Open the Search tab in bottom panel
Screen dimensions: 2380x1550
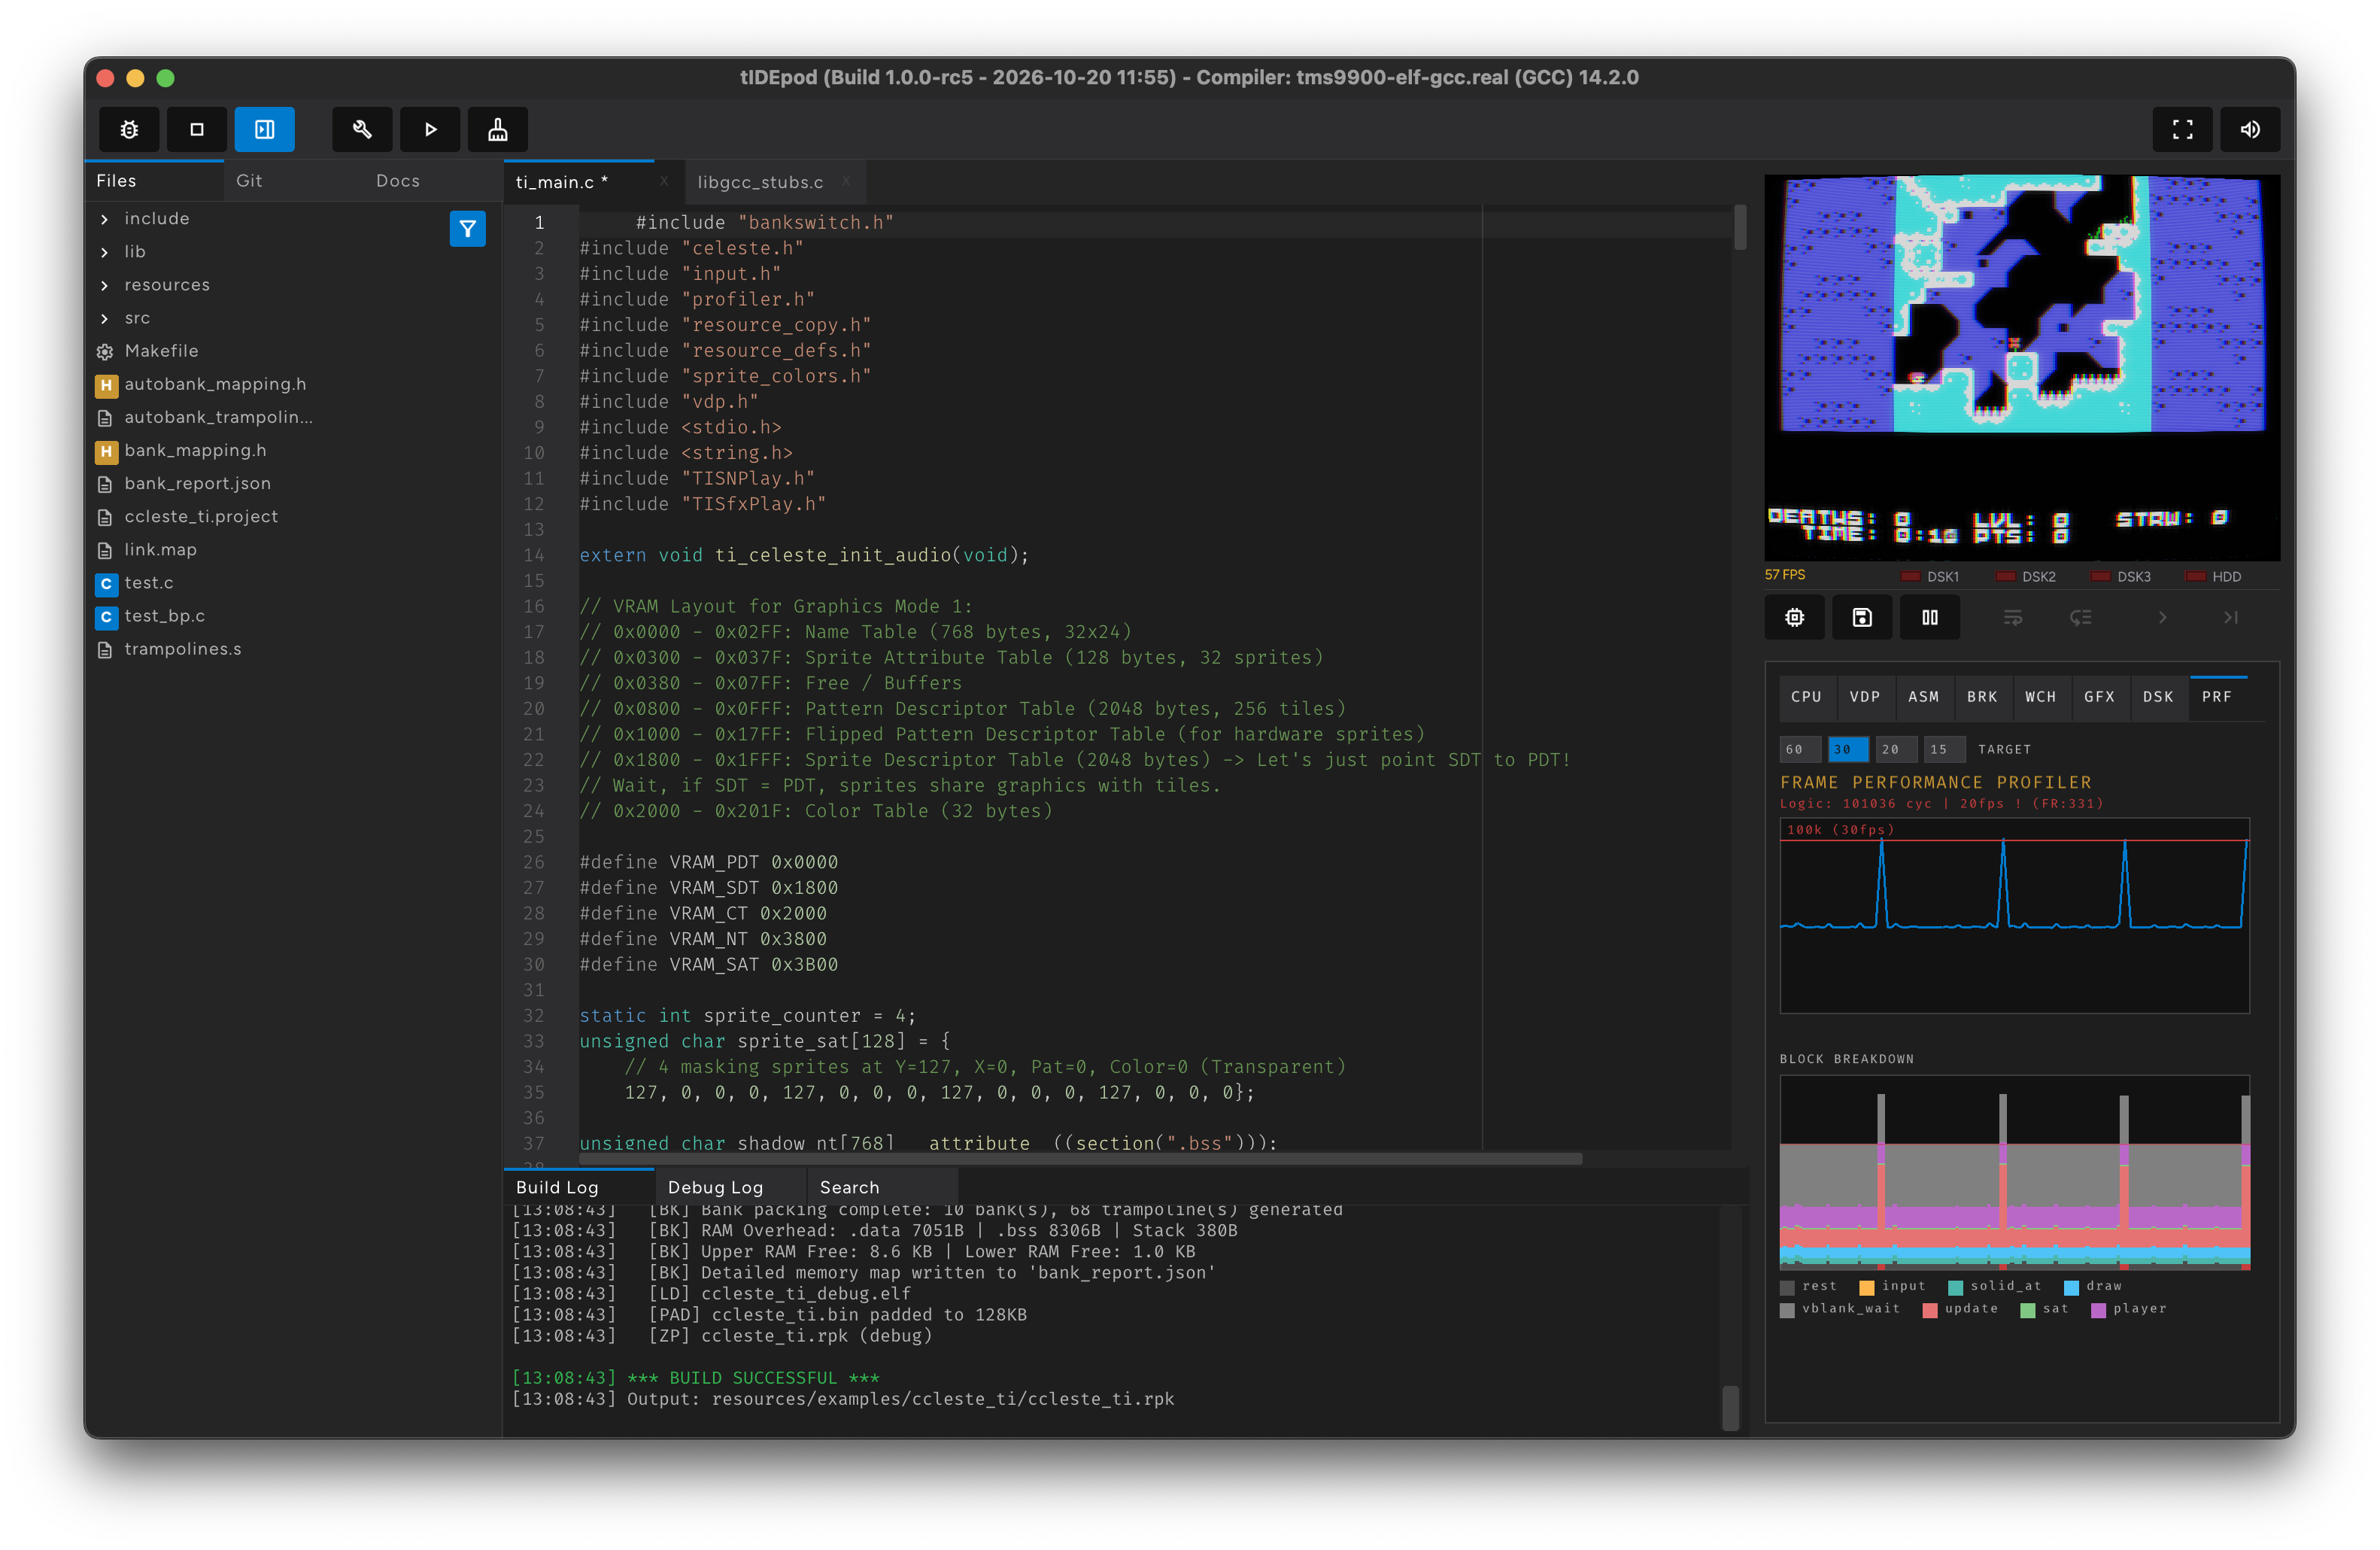click(x=850, y=1187)
